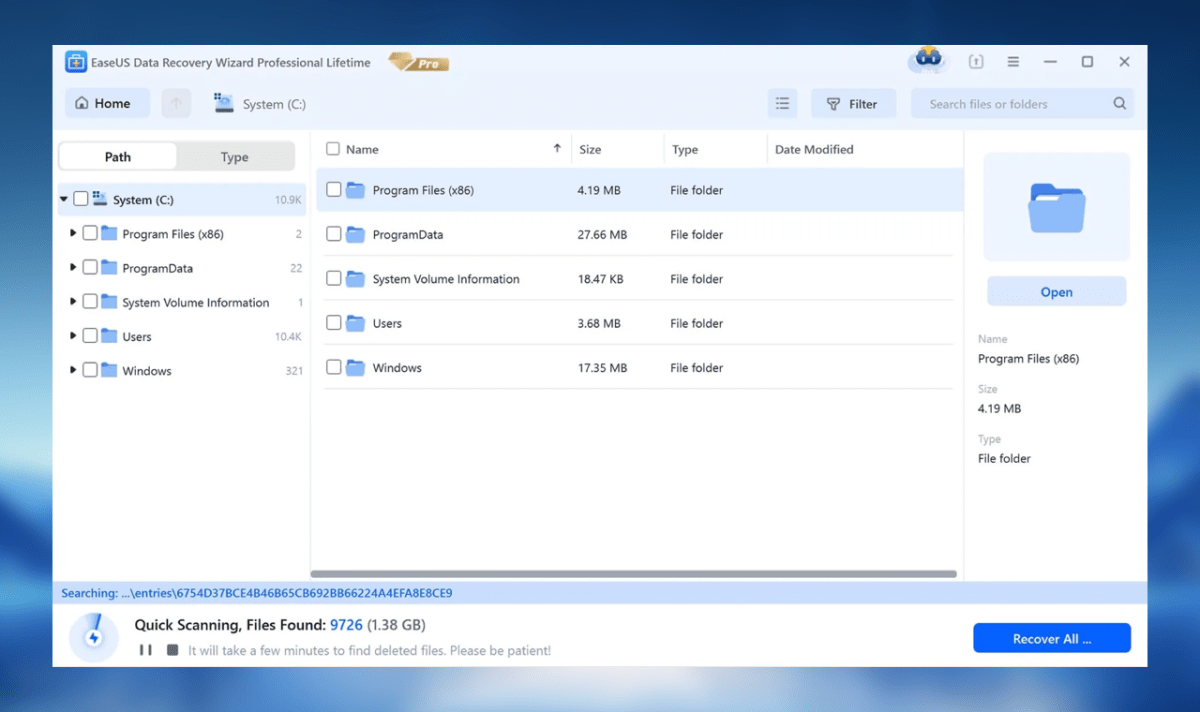The width and height of the screenshot is (1200, 712).
Task: Click the Home button
Action: [107, 103]
